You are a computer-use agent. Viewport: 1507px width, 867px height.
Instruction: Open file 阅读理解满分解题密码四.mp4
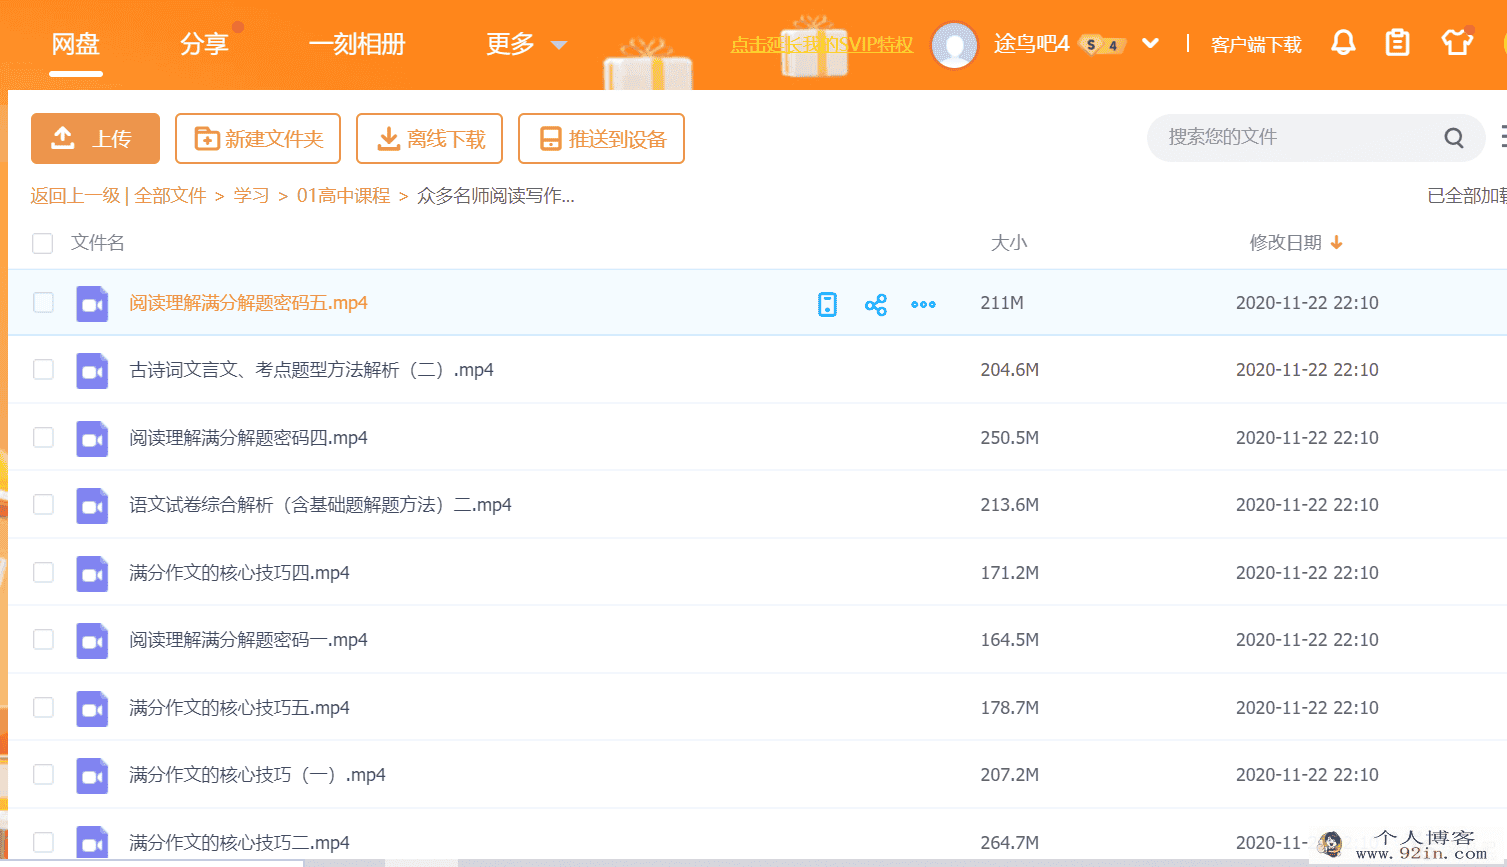(x=248, y=438)
